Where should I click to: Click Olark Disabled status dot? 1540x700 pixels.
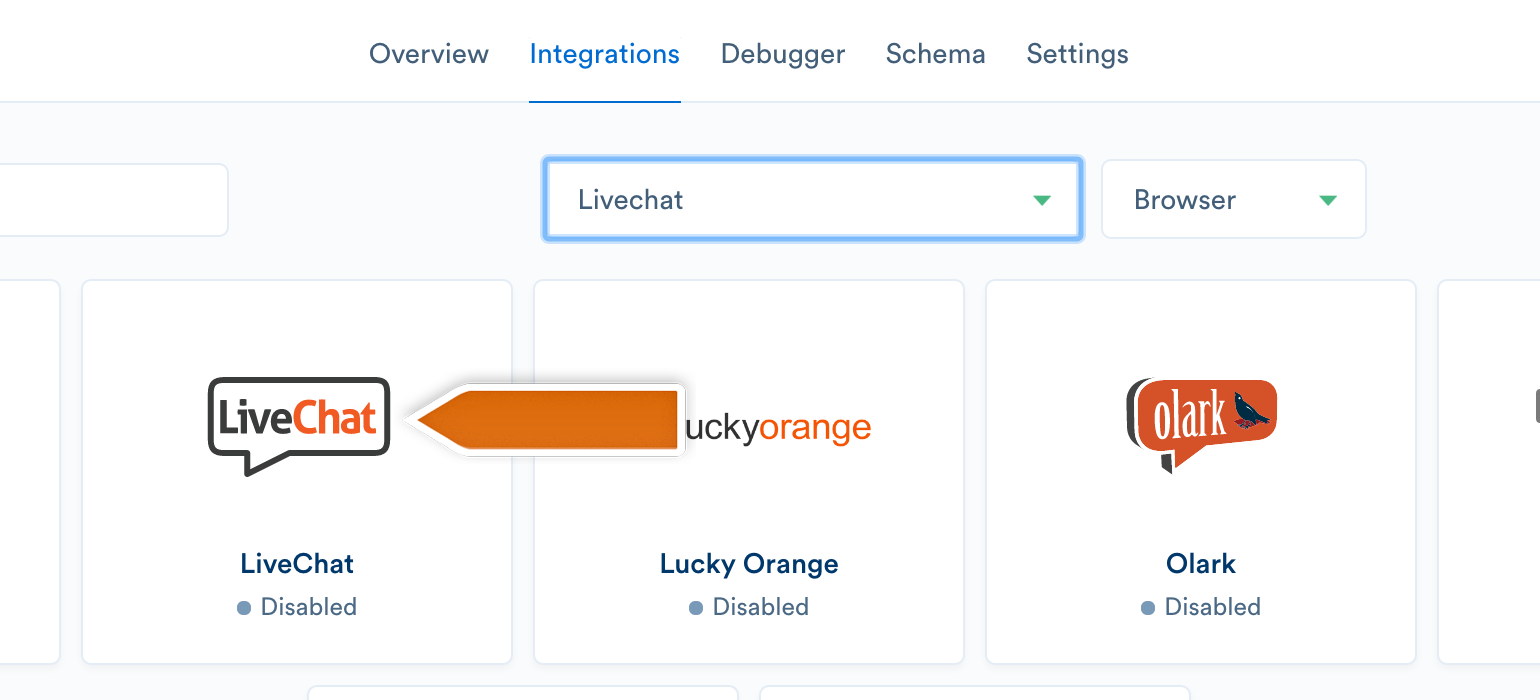(x=1147, y=607)
